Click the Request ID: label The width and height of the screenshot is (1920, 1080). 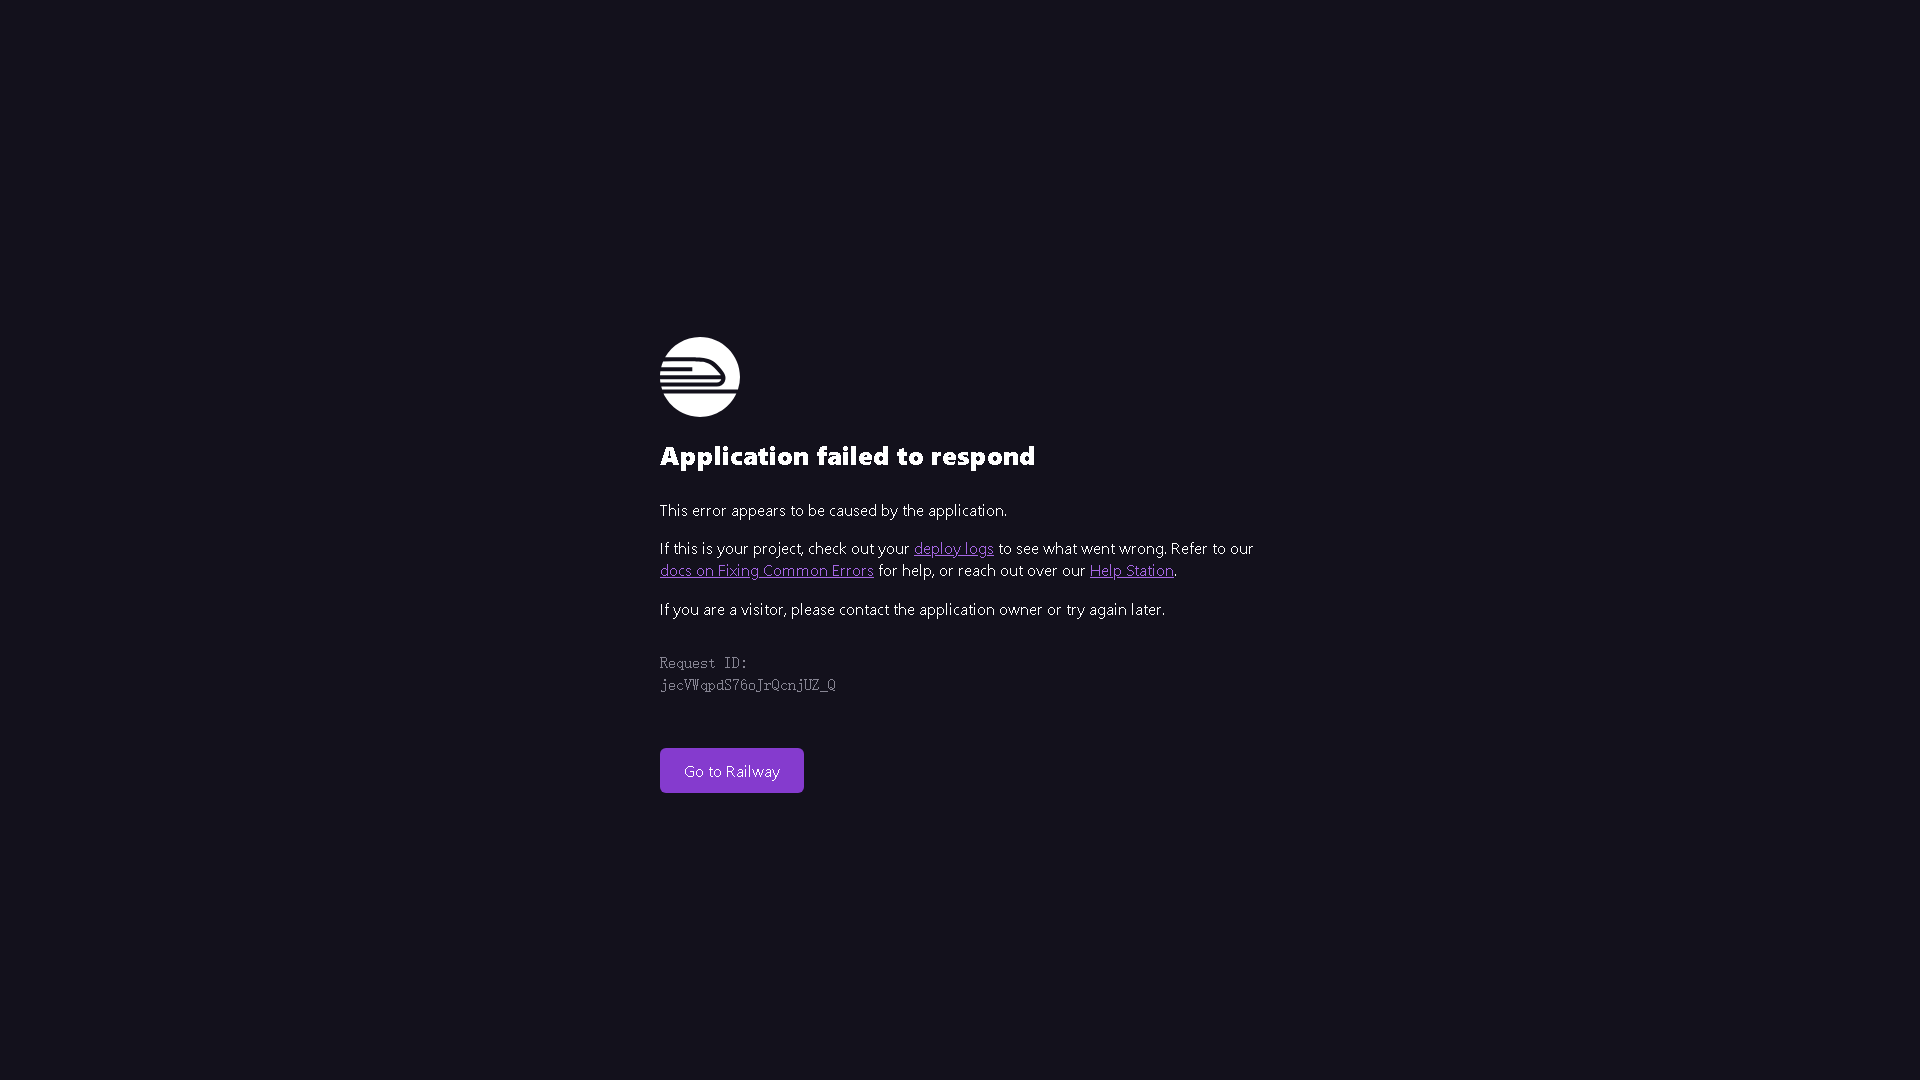704,663
